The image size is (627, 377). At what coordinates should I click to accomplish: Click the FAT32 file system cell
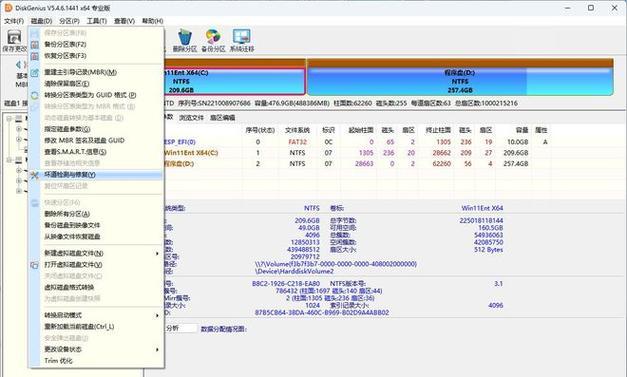(x=298, y=142)
